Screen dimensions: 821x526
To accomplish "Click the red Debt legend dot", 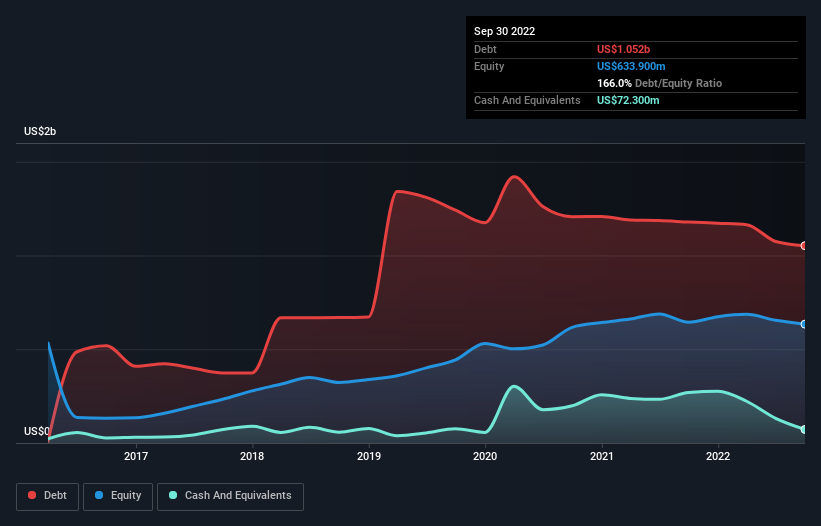I will (32, 495).
